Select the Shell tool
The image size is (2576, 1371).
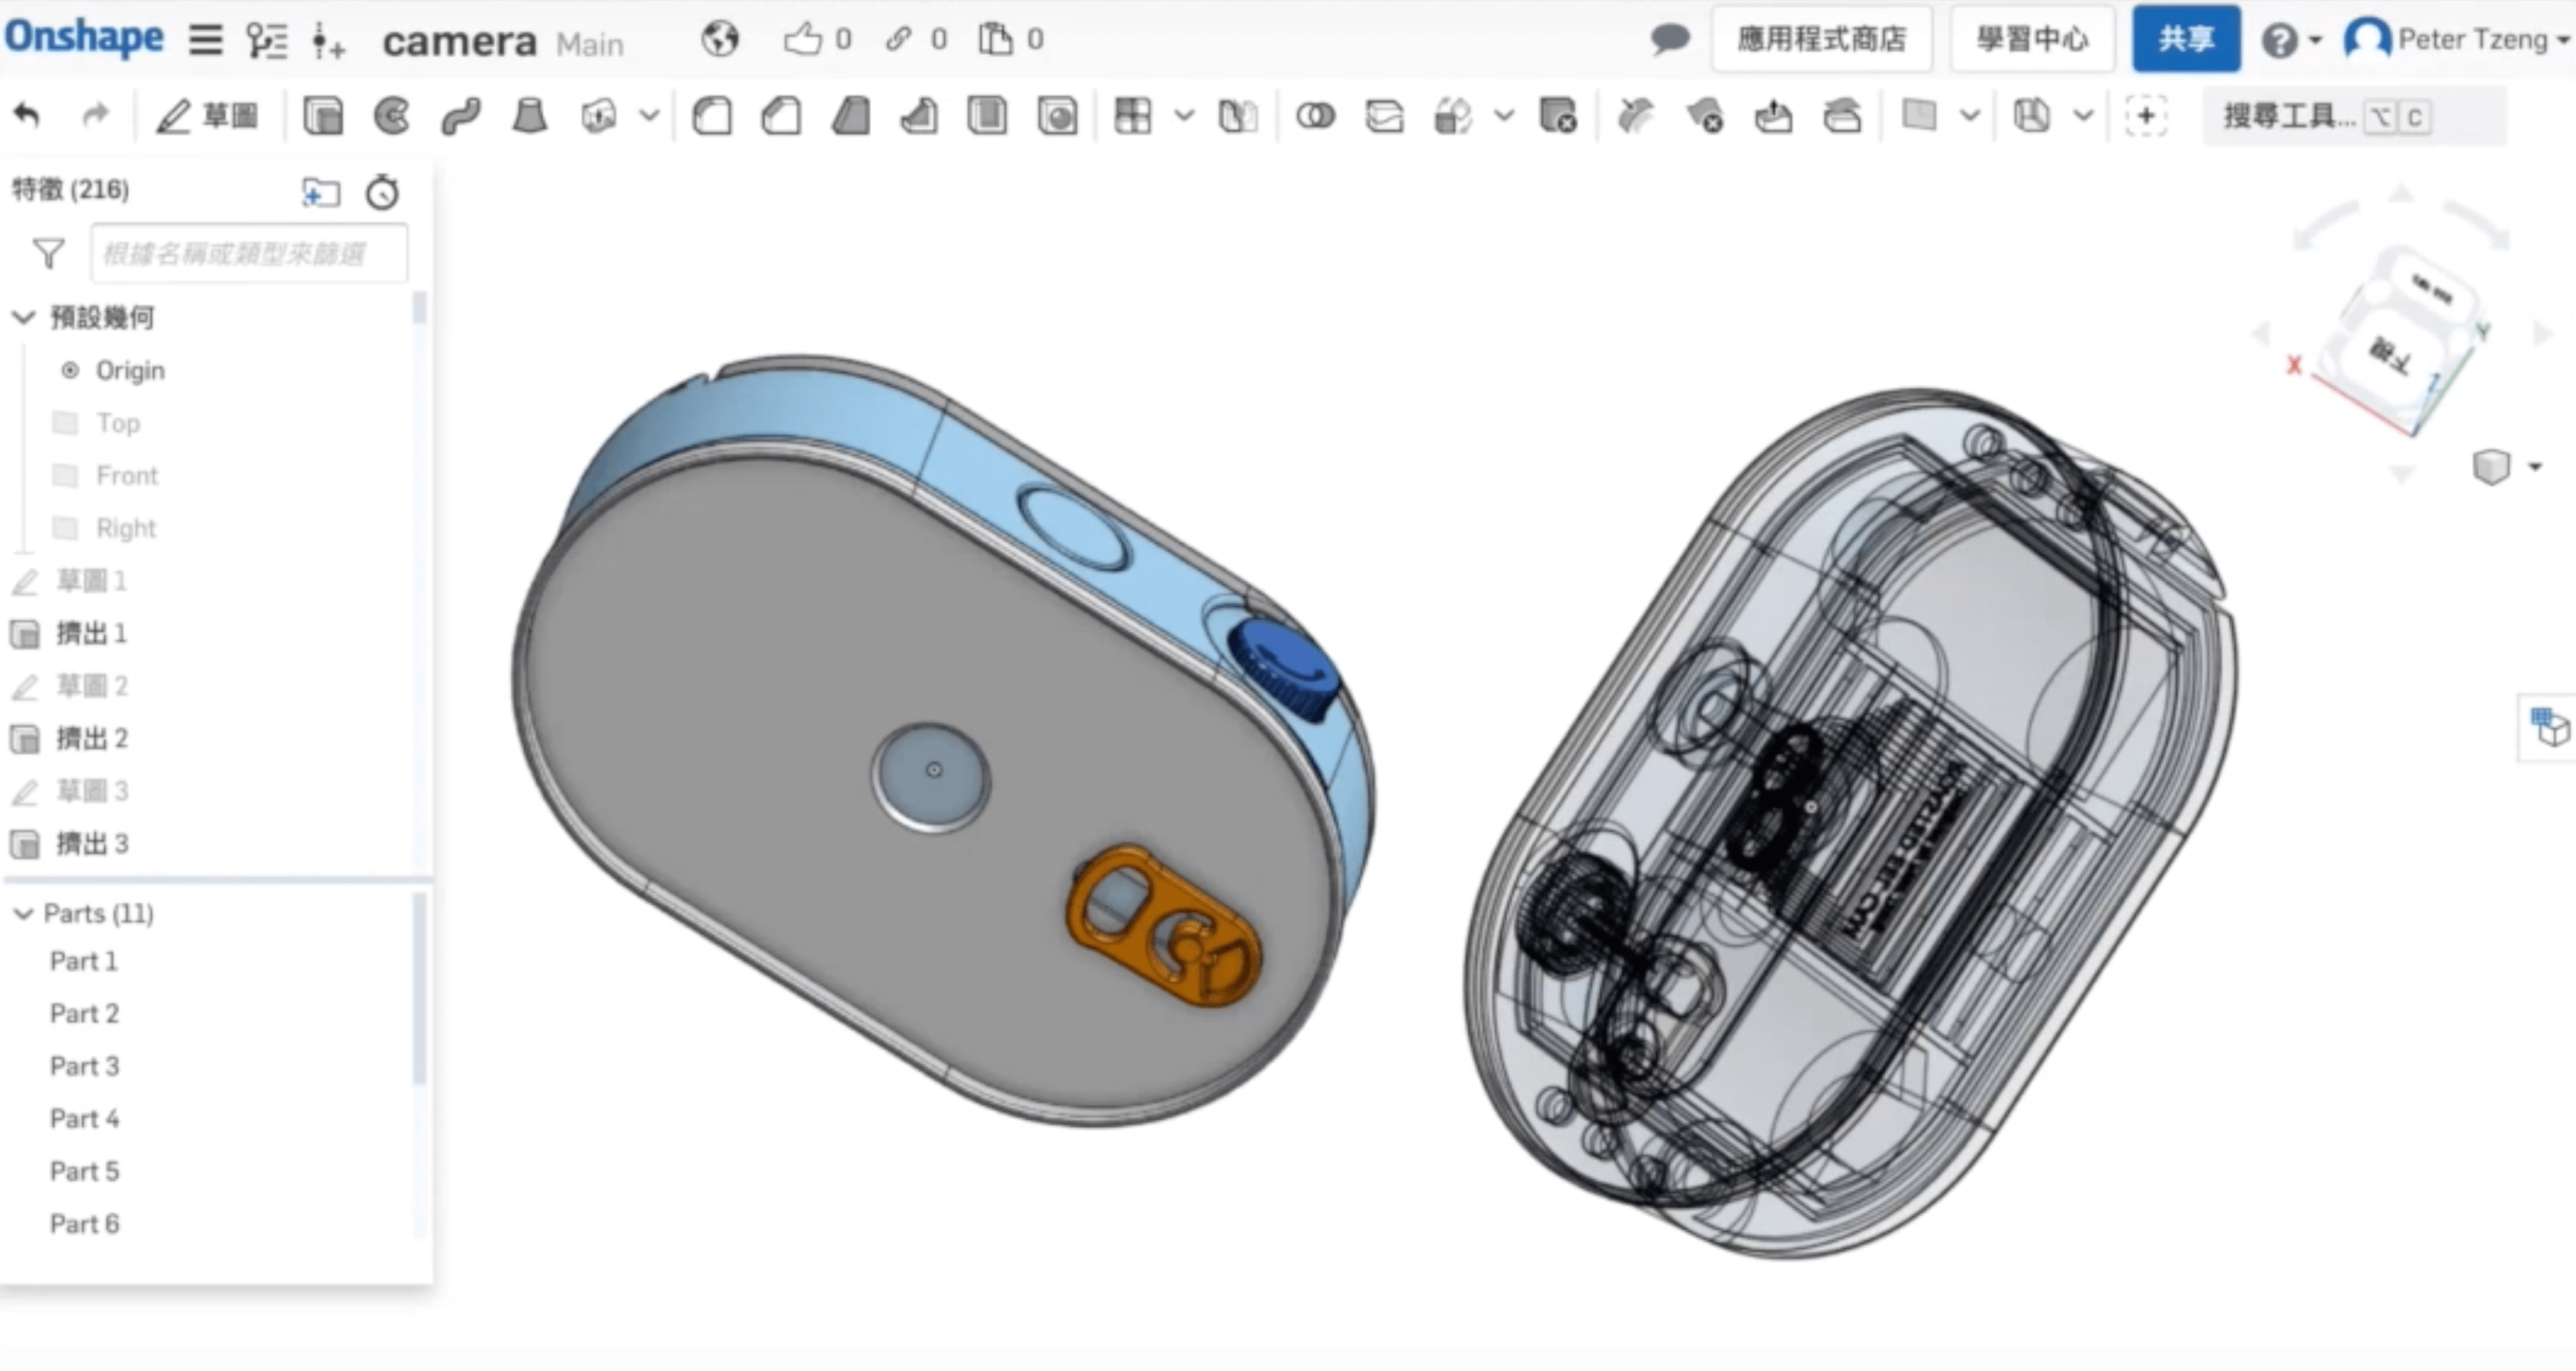pos(987,117)
